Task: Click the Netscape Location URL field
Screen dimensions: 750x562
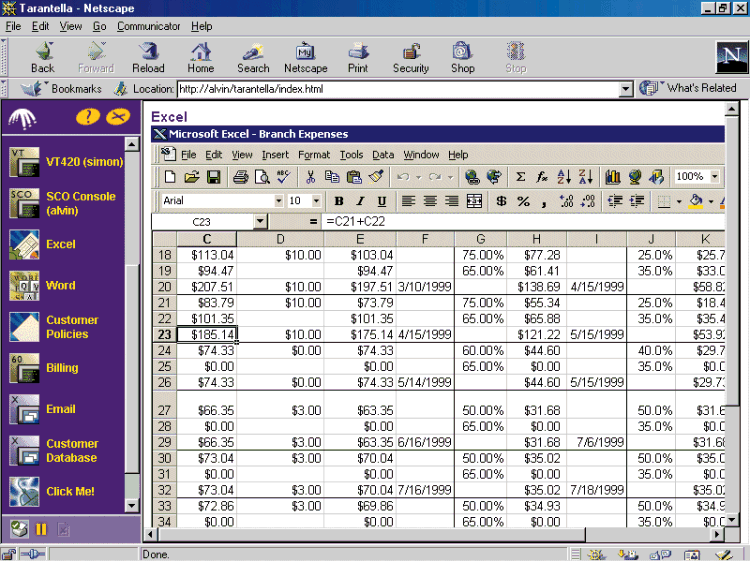Action: coord(399,89)
